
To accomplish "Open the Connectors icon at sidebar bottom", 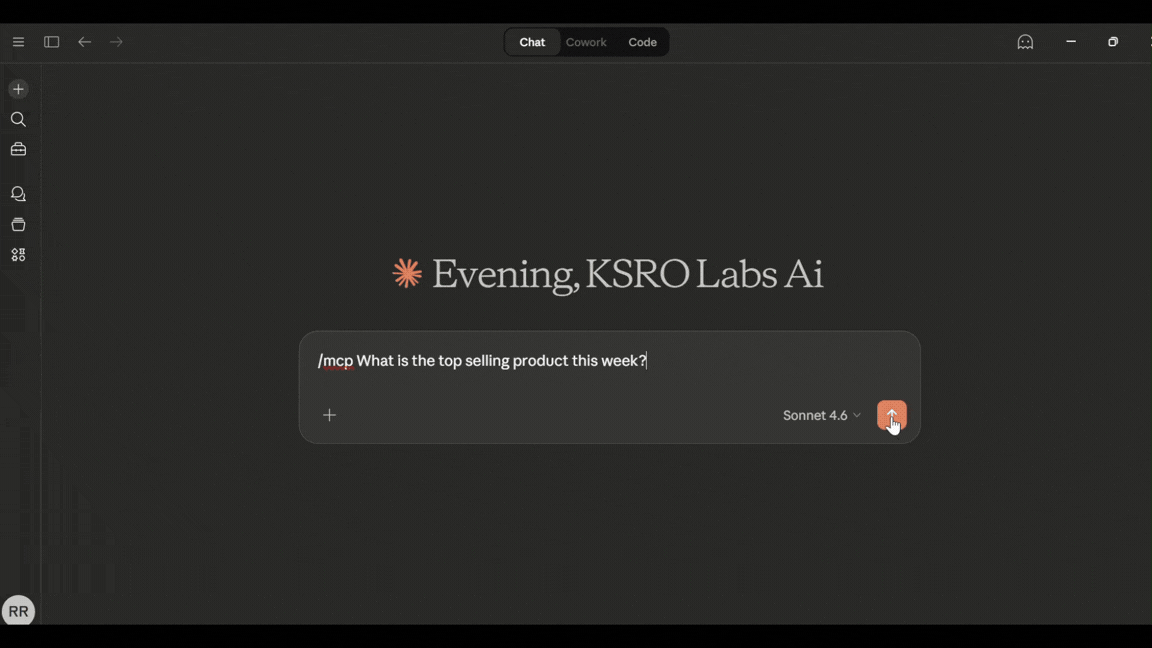I will tap(18, 254).
